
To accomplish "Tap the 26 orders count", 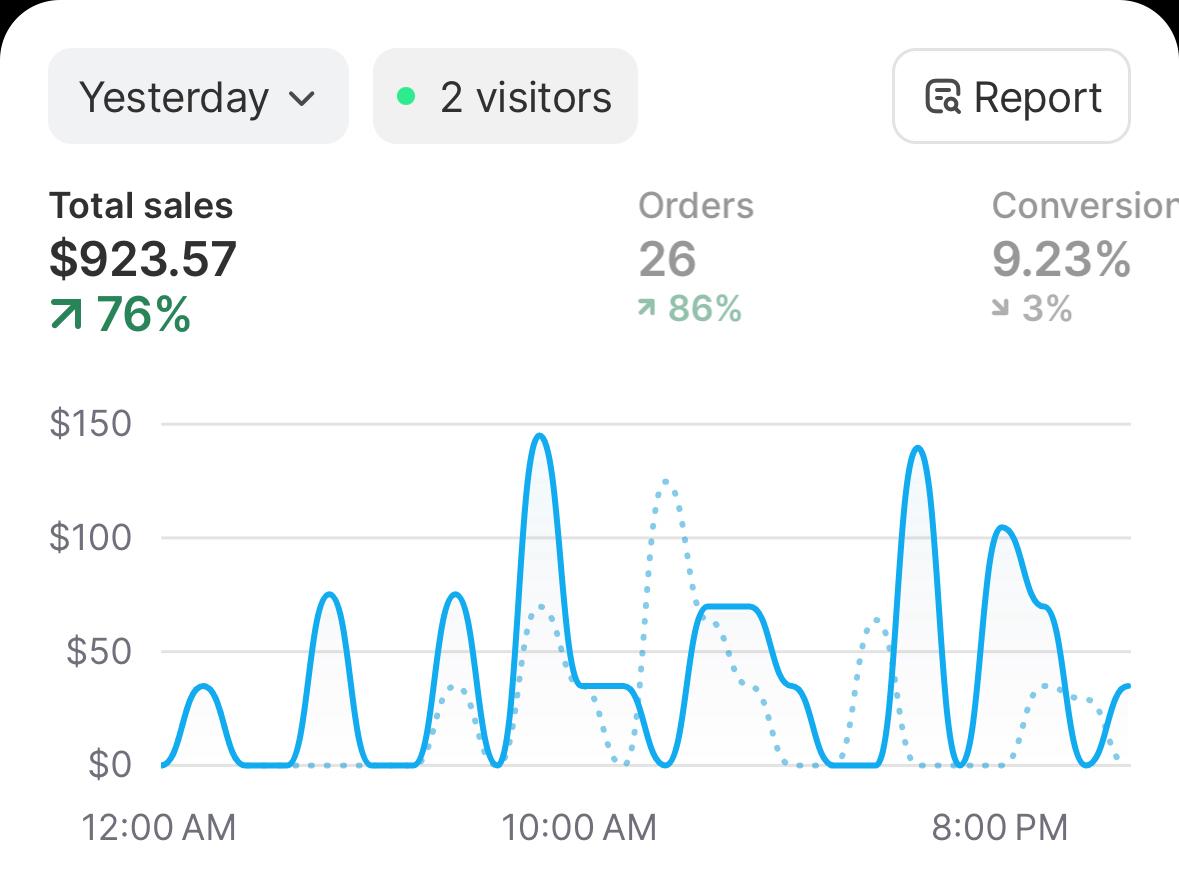I will 667,259.
